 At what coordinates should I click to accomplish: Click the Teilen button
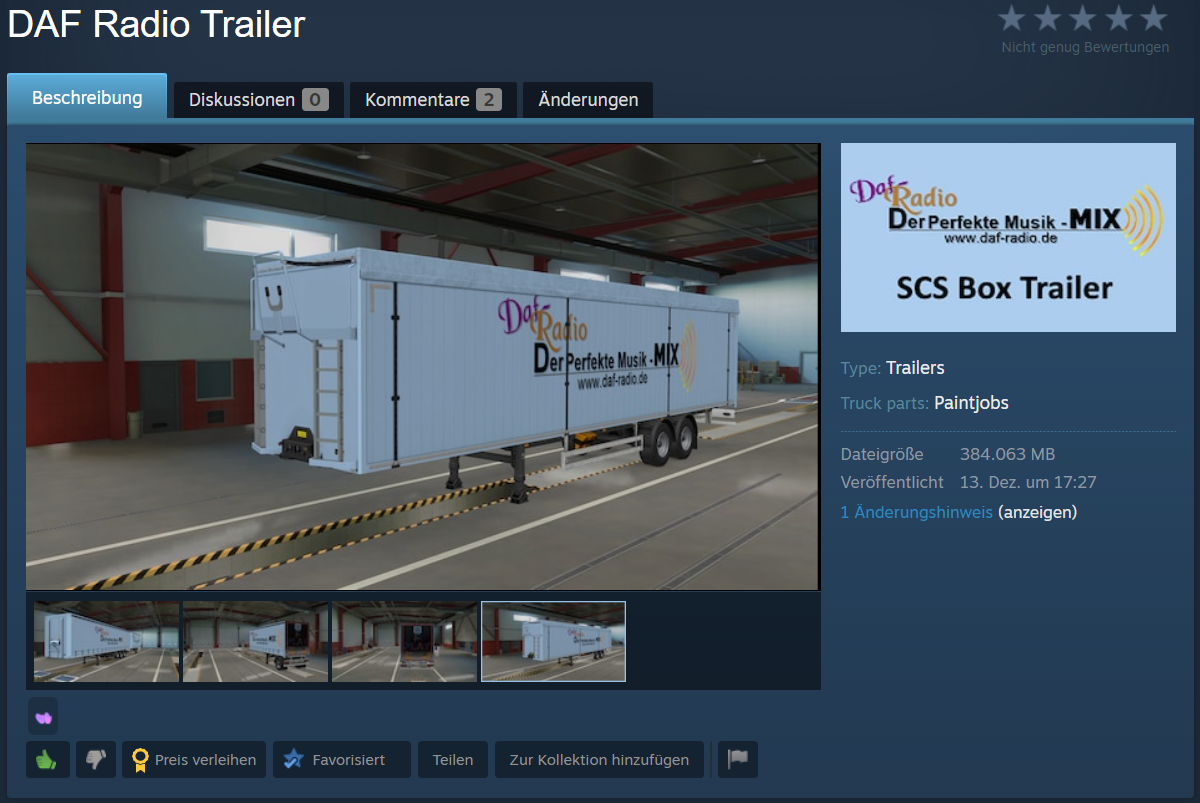coord(453,760)
